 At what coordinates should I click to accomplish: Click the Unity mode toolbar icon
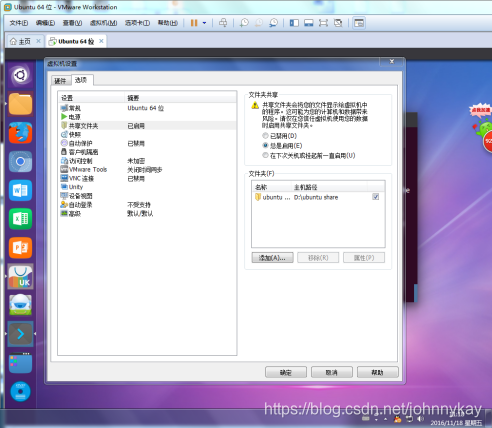[x=338, y=23]
